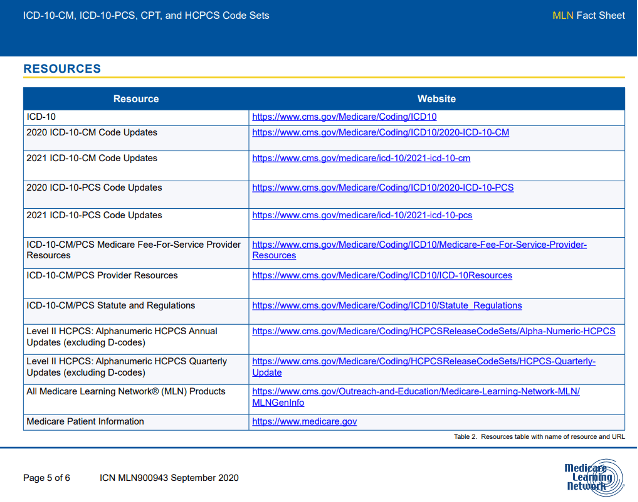Open the 2020-ICD-10-PCS code updates link
Screen dimensions: 638x502
(x=382, y=188)
